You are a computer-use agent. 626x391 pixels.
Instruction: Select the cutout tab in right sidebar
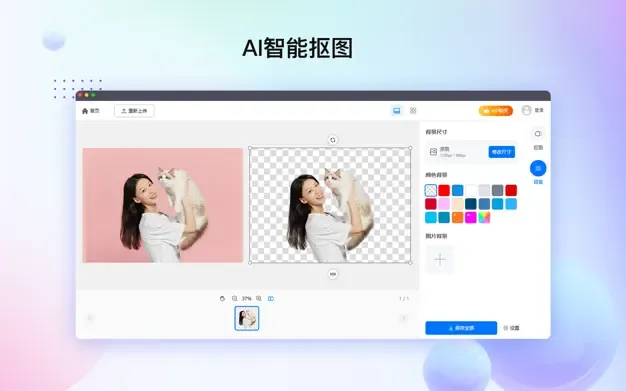point(538,139)
